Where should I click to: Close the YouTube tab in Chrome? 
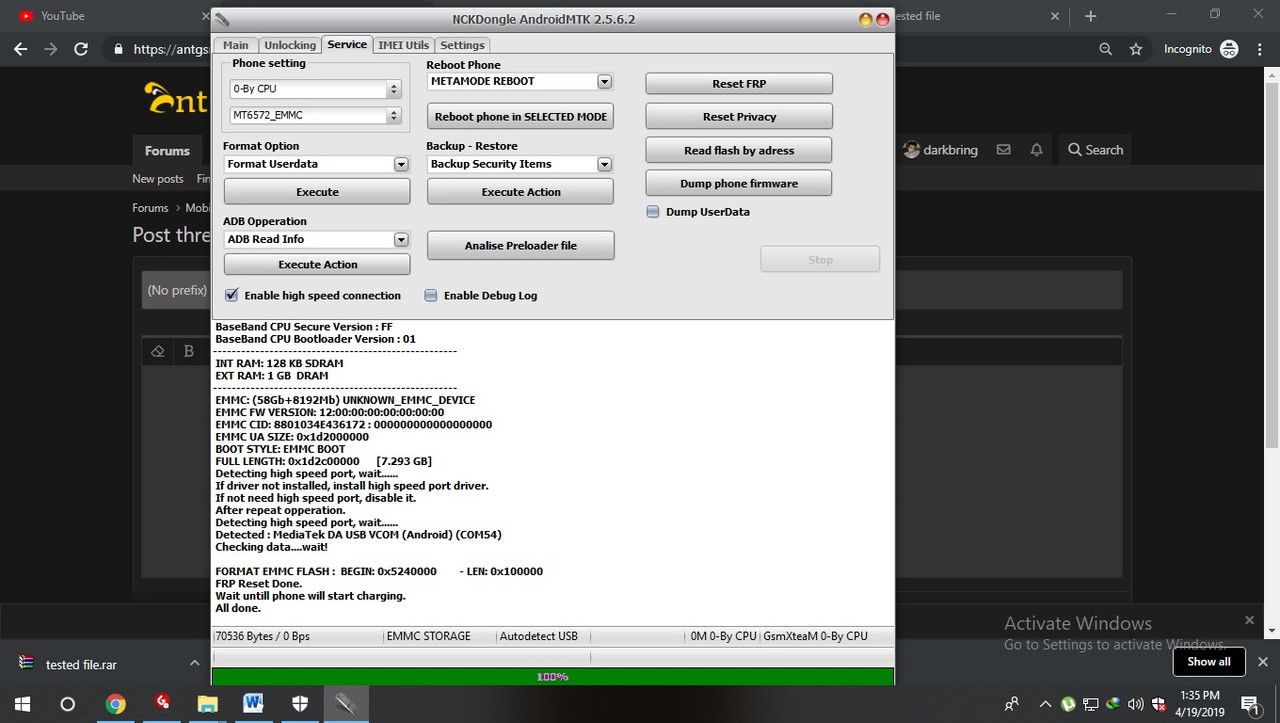point(206,16)
